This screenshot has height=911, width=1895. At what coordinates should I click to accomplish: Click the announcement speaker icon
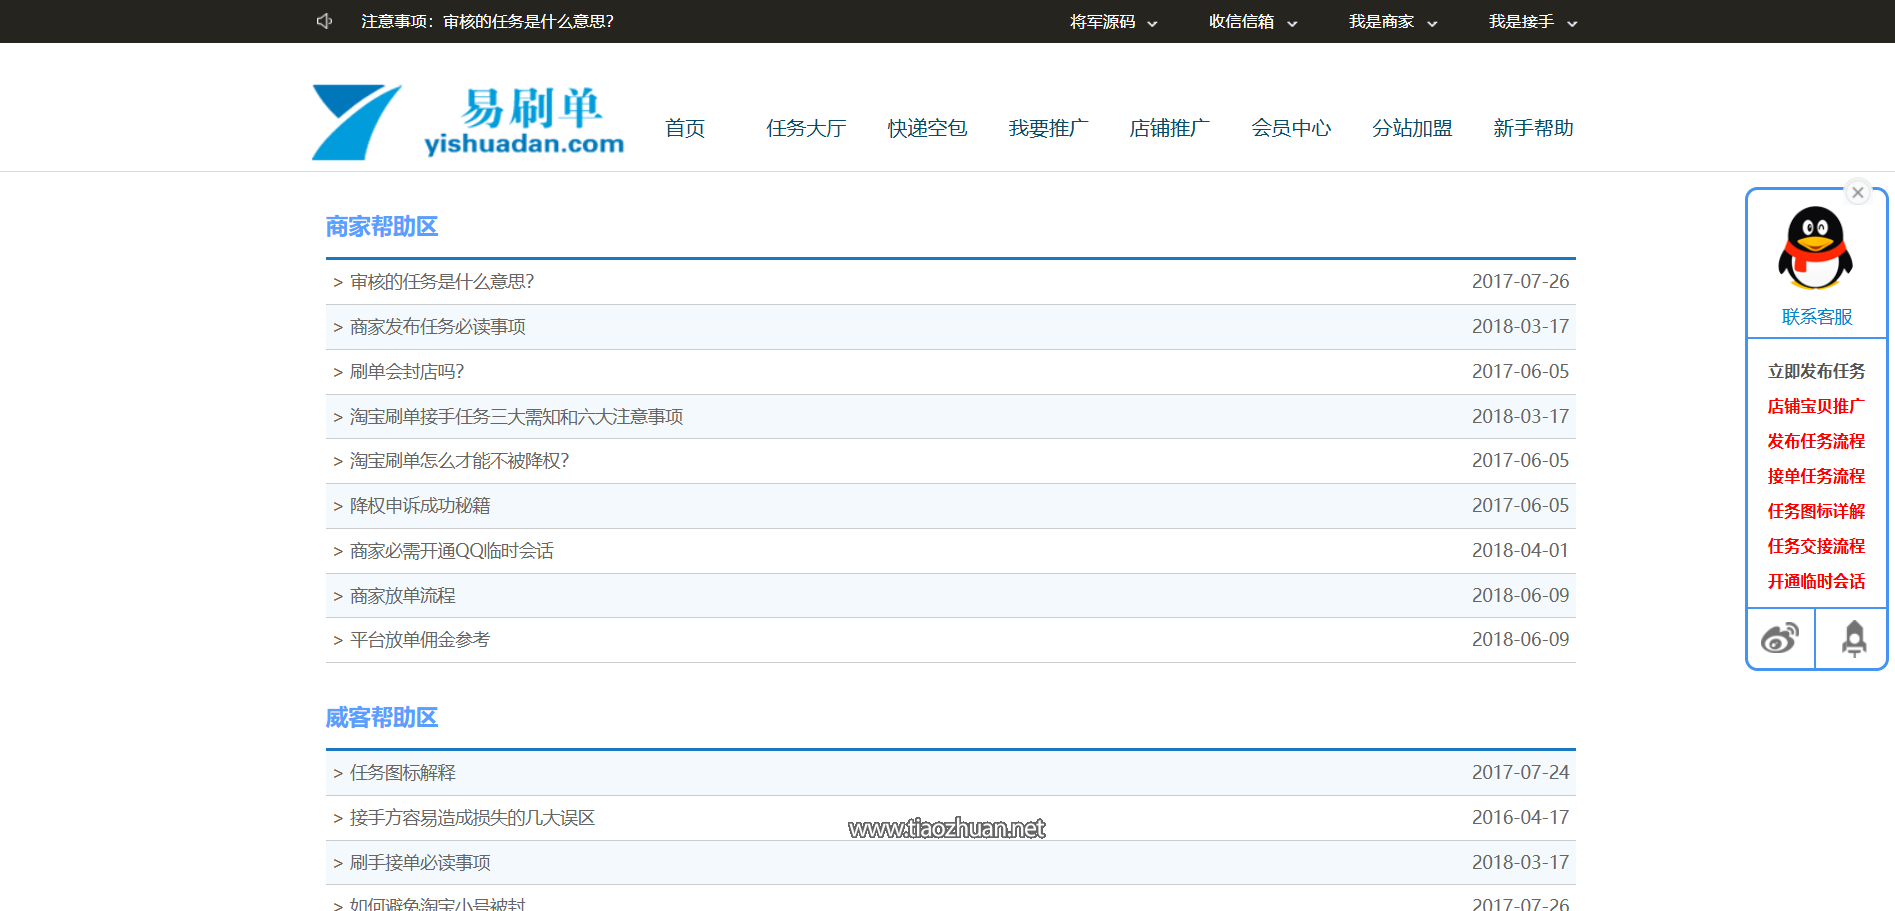coord(323,21)
